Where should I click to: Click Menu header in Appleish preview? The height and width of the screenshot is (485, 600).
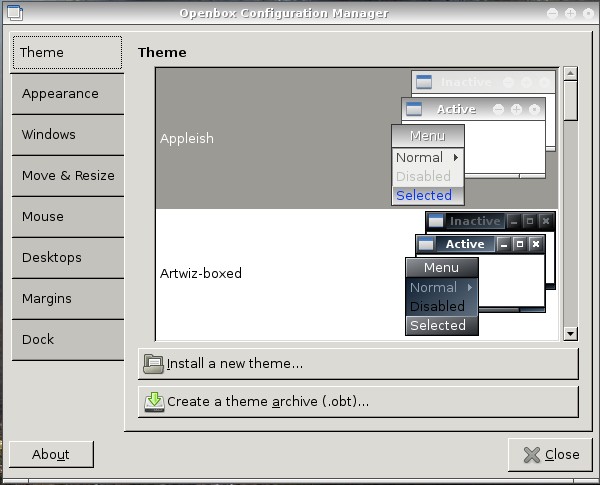[x=428, y=136]
